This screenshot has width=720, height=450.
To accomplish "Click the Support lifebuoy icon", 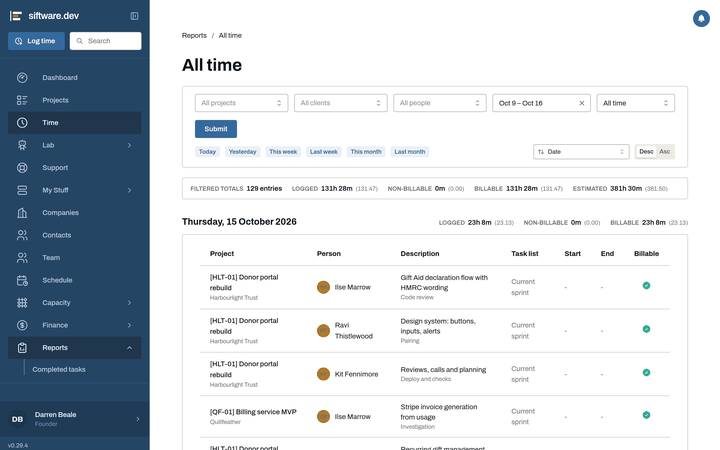I will pyautogui.click(x=22, y=168).
